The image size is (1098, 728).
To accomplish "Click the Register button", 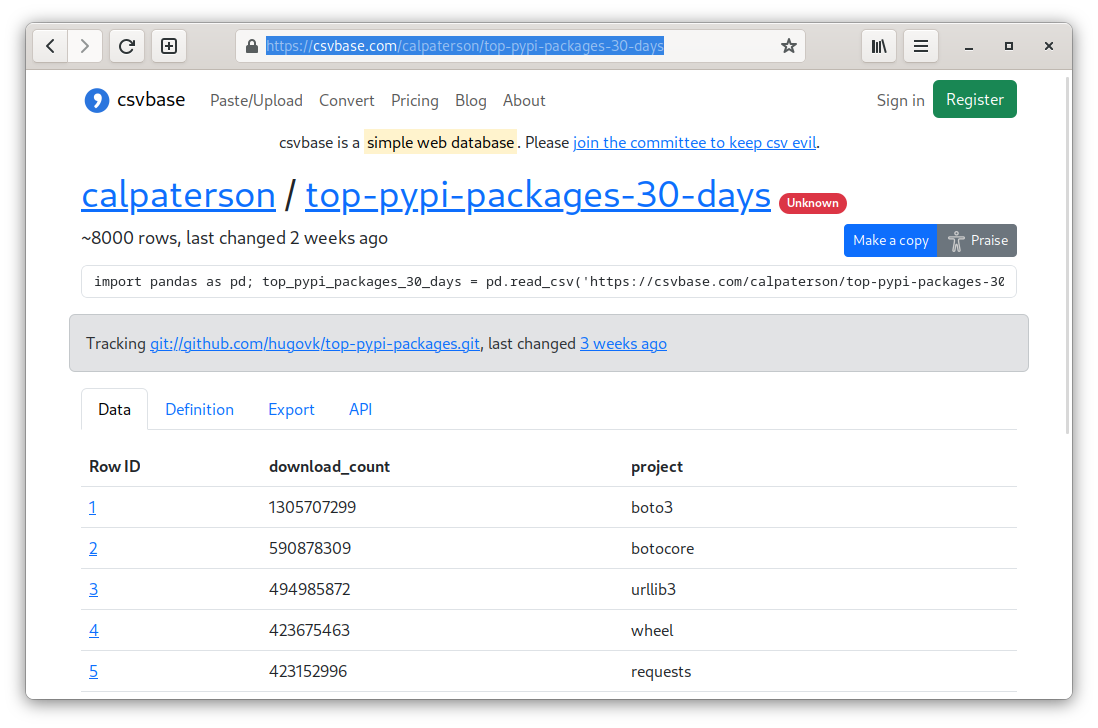I will [x=974, y=99].
